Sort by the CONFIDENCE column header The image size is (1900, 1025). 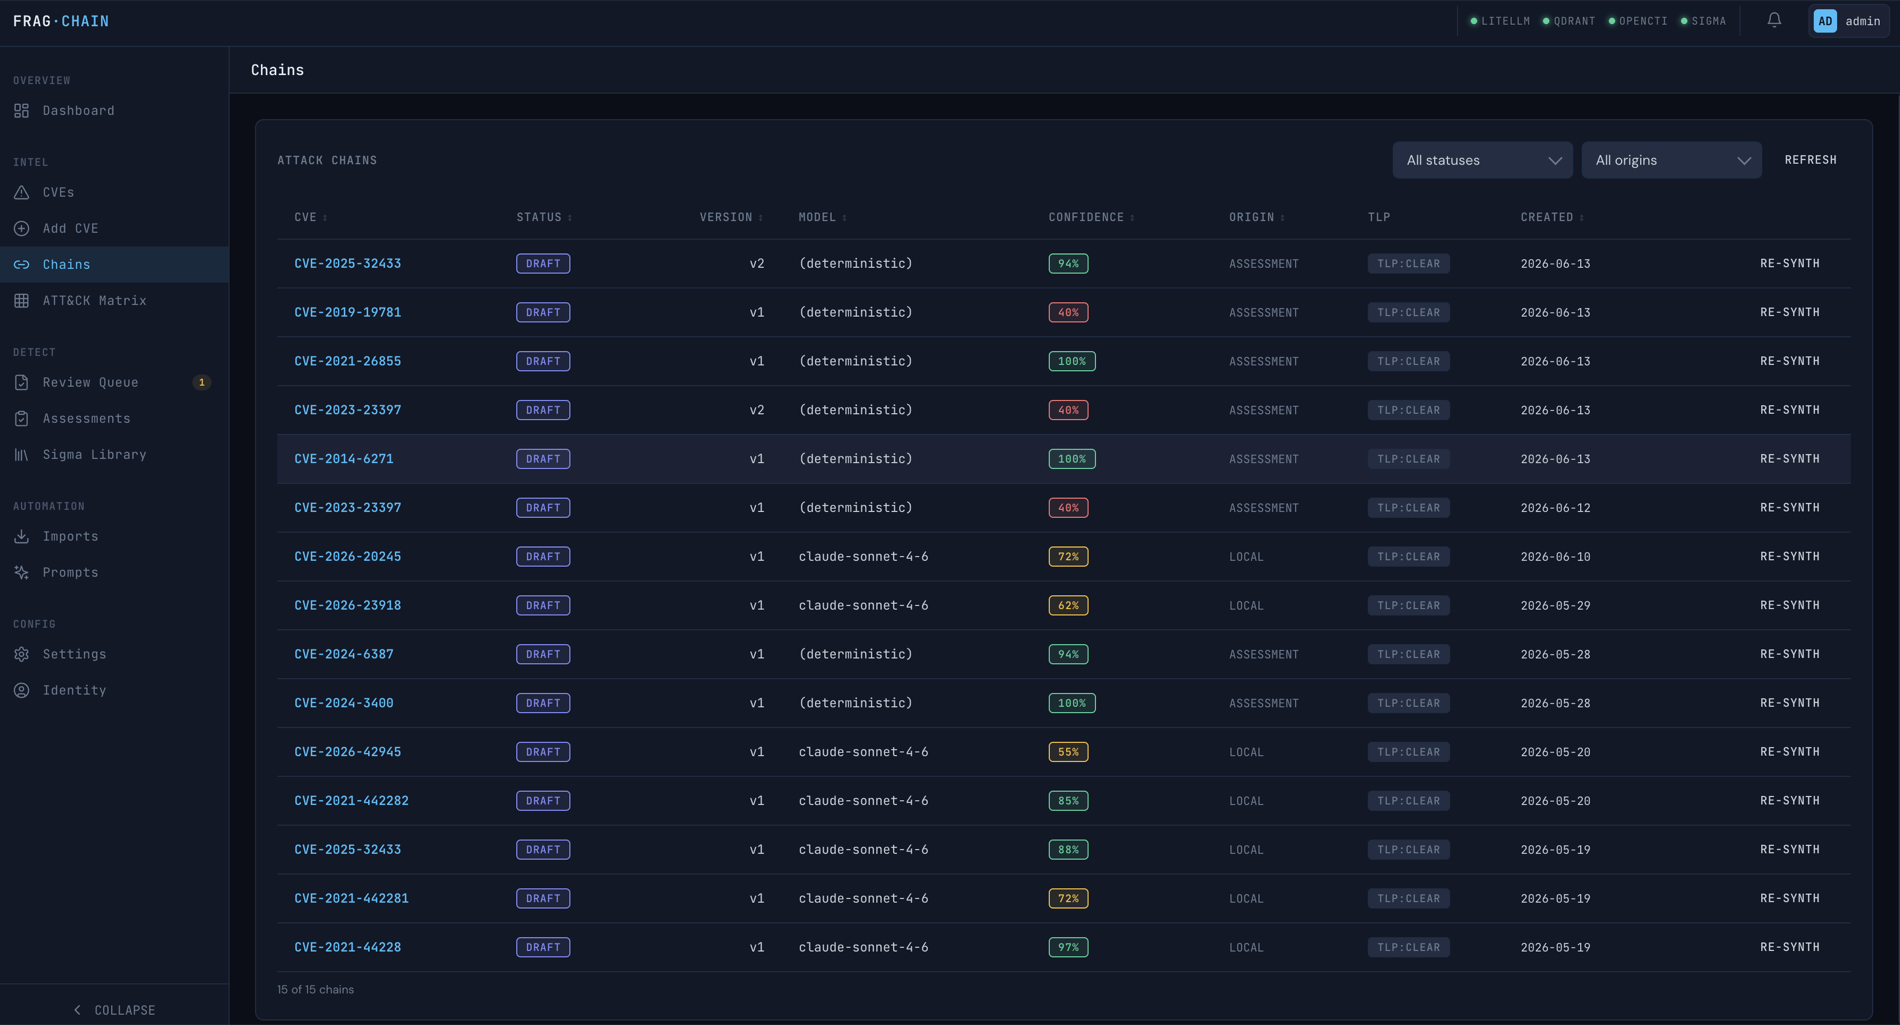pyautogui.click(x=1091, y=217)
